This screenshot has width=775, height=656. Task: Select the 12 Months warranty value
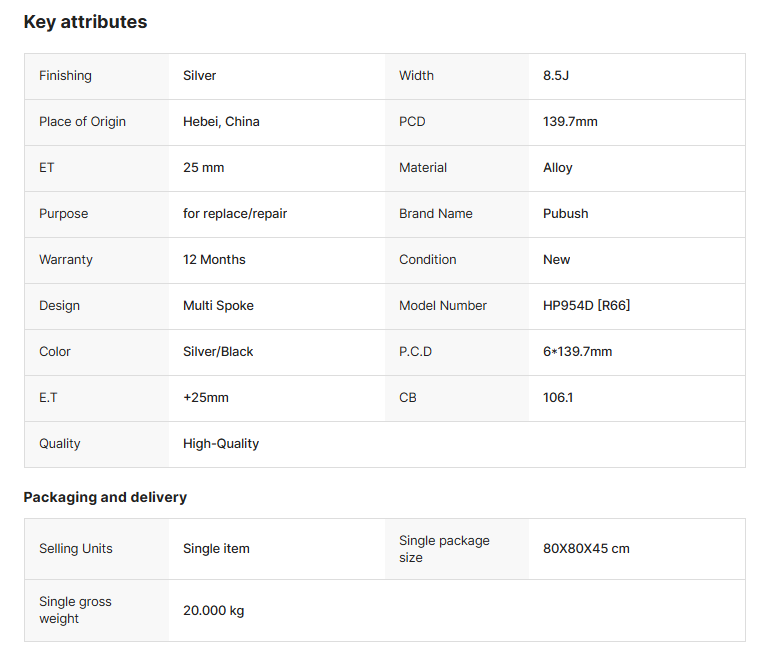214,260
